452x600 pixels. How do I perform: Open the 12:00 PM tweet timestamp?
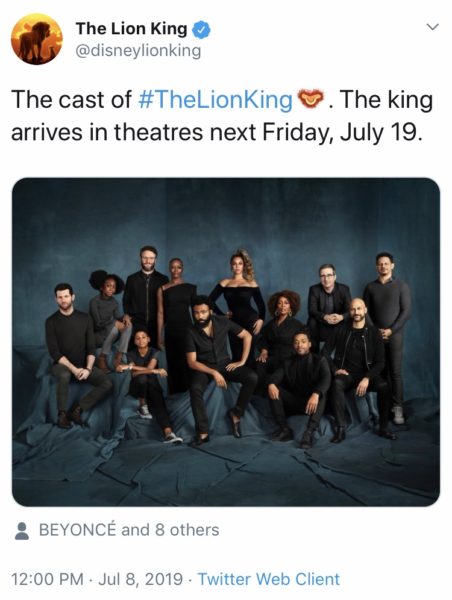coord(47,579)
